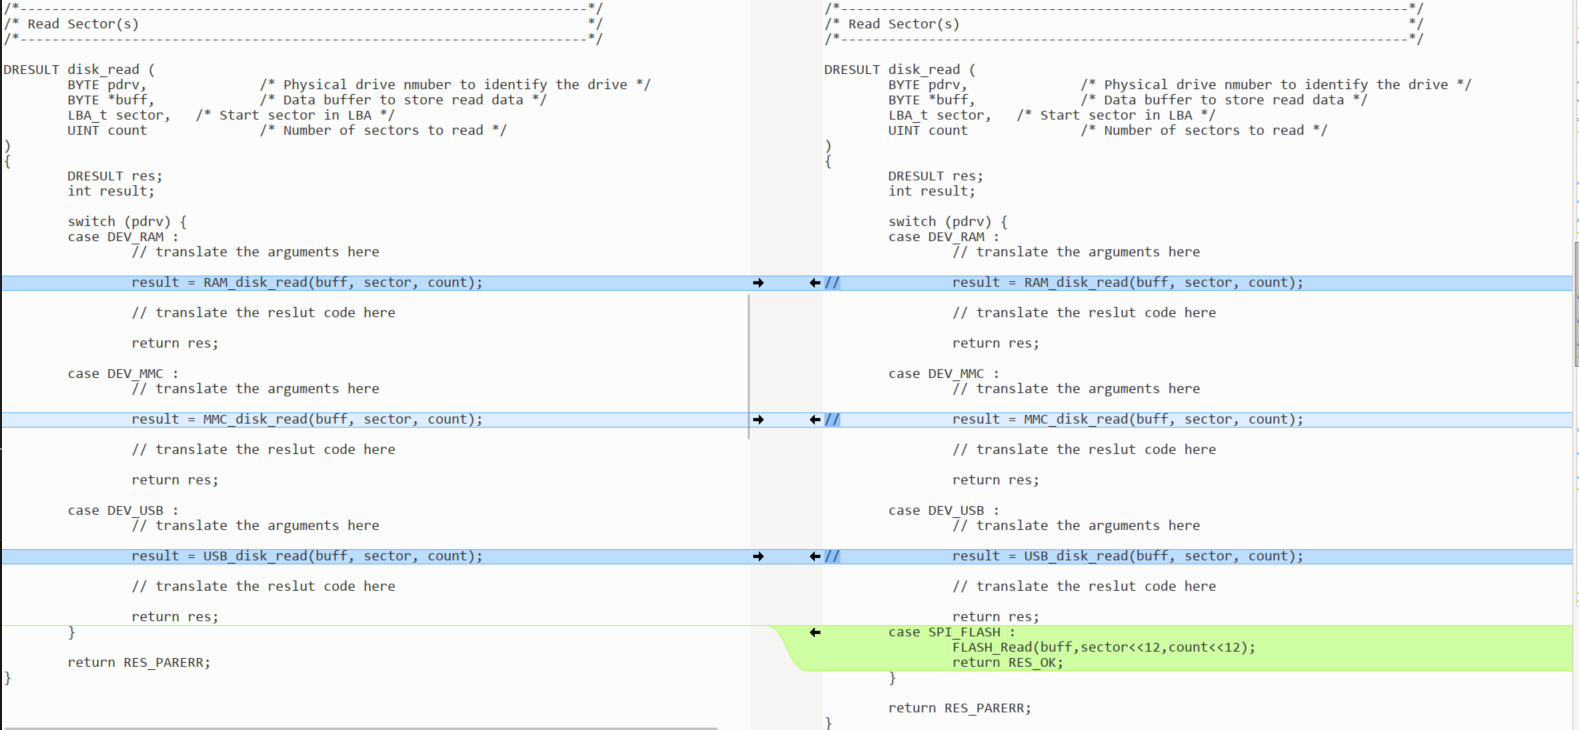Click 'LBA_t sector,' in left pane
Image resolution: width=1579 pixels, height=730 pixels.
(x=119, y=115)
